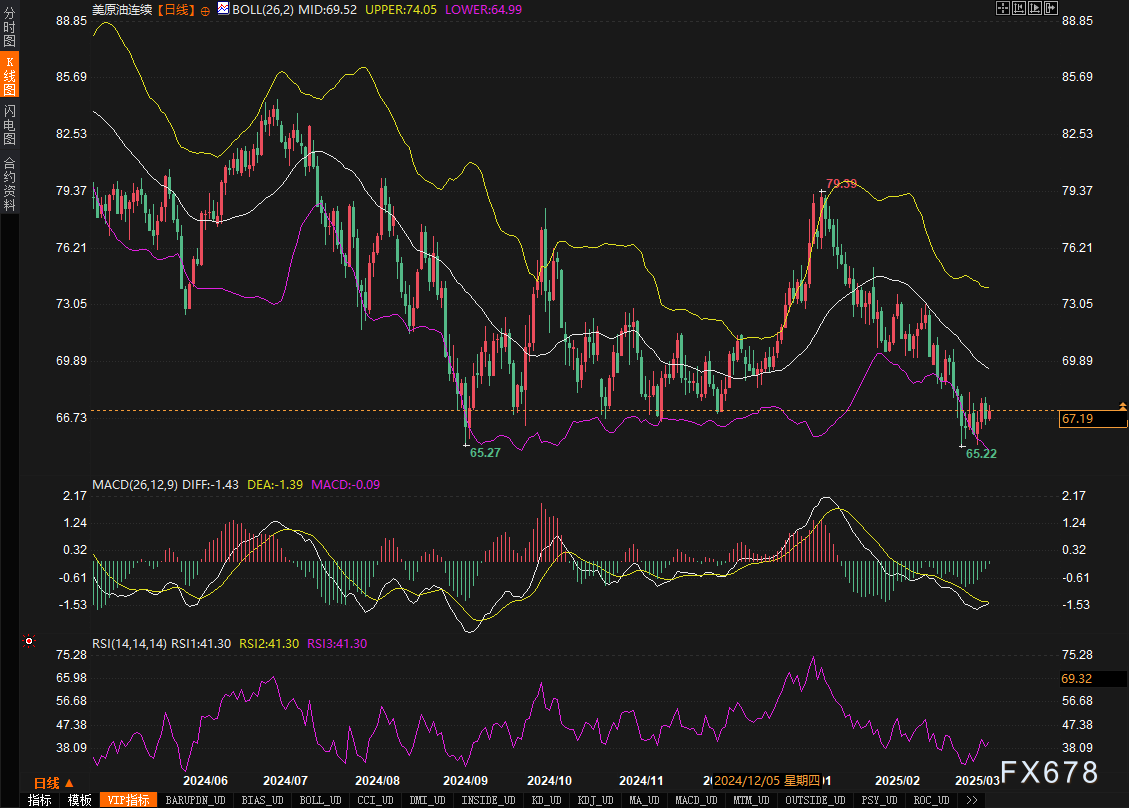Click the 2024/12/05 date marker on timeline
The height and width of the screenshot is (808, 1129).
pos(768,780)
